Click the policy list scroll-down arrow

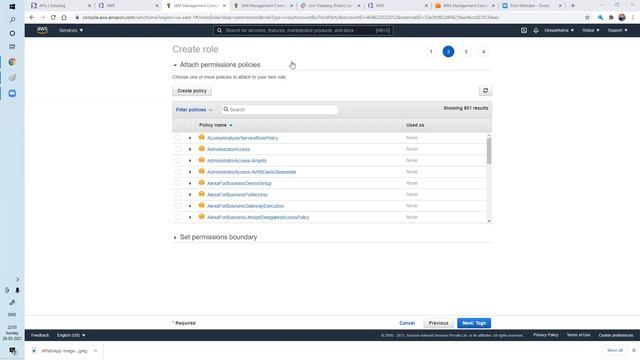pos(489,221)
